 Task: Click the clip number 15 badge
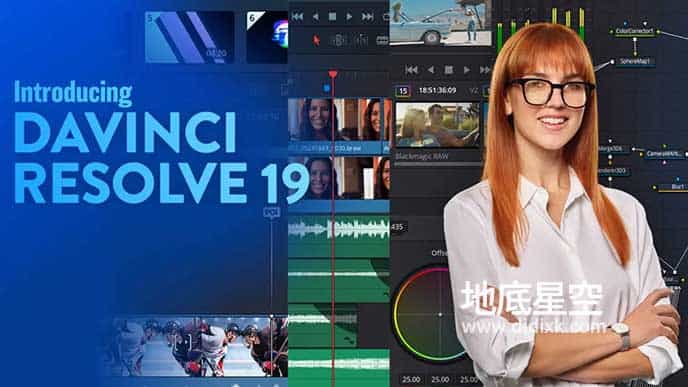tap(402, 91)
